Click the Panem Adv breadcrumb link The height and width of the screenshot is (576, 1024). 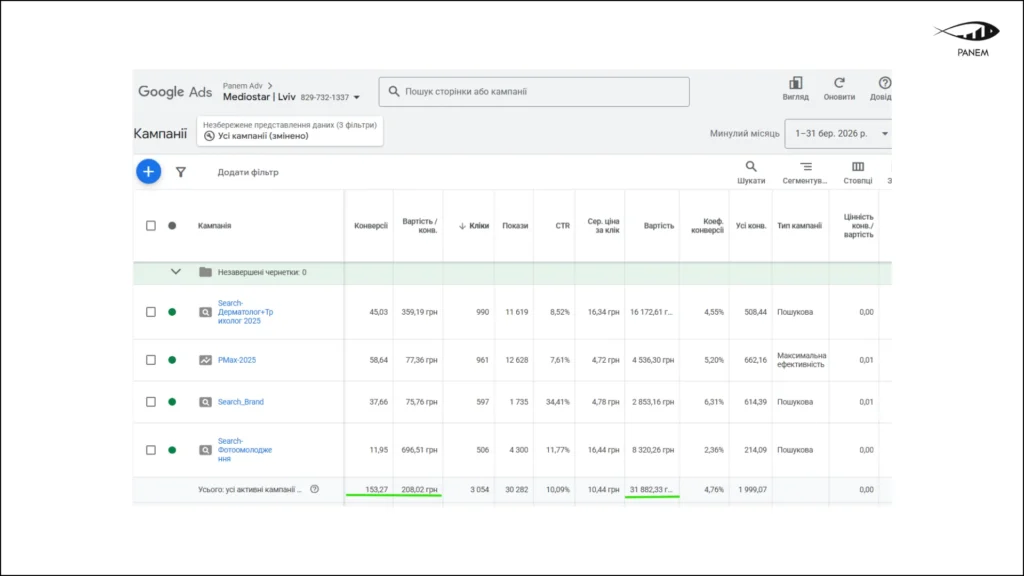[x=242, y=86]
